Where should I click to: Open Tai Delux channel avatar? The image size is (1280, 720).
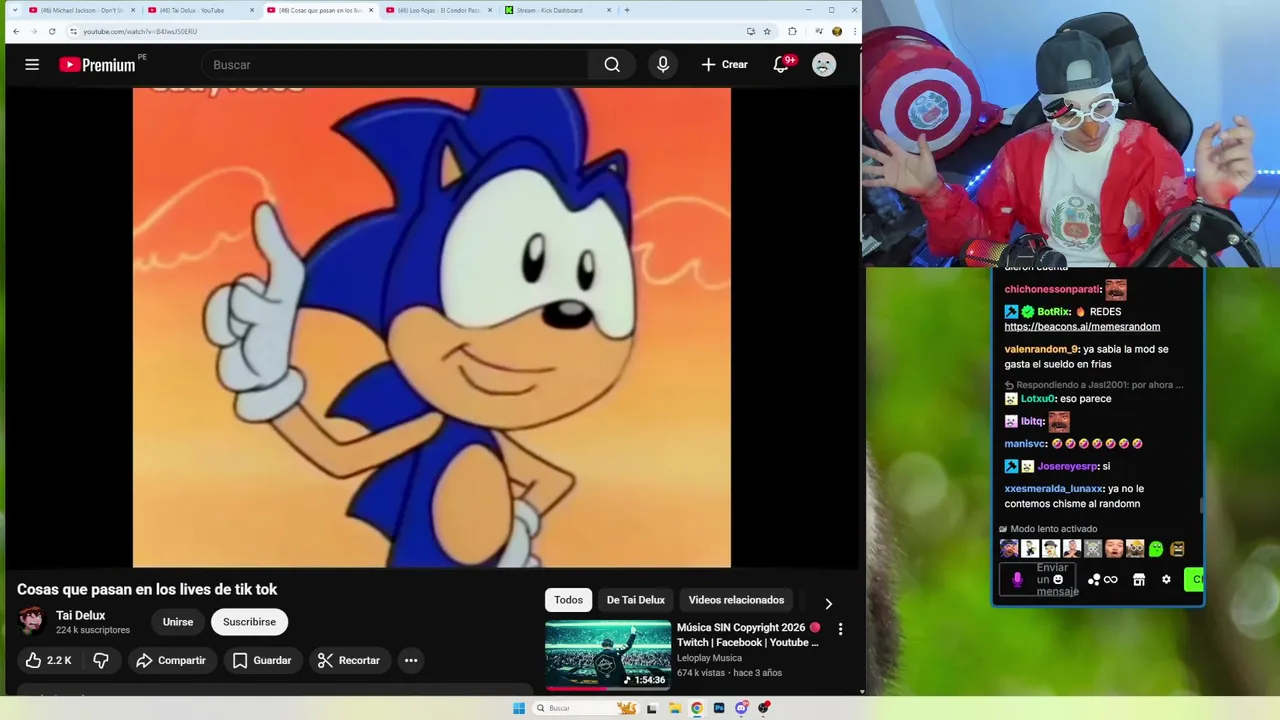pos(31,621)
